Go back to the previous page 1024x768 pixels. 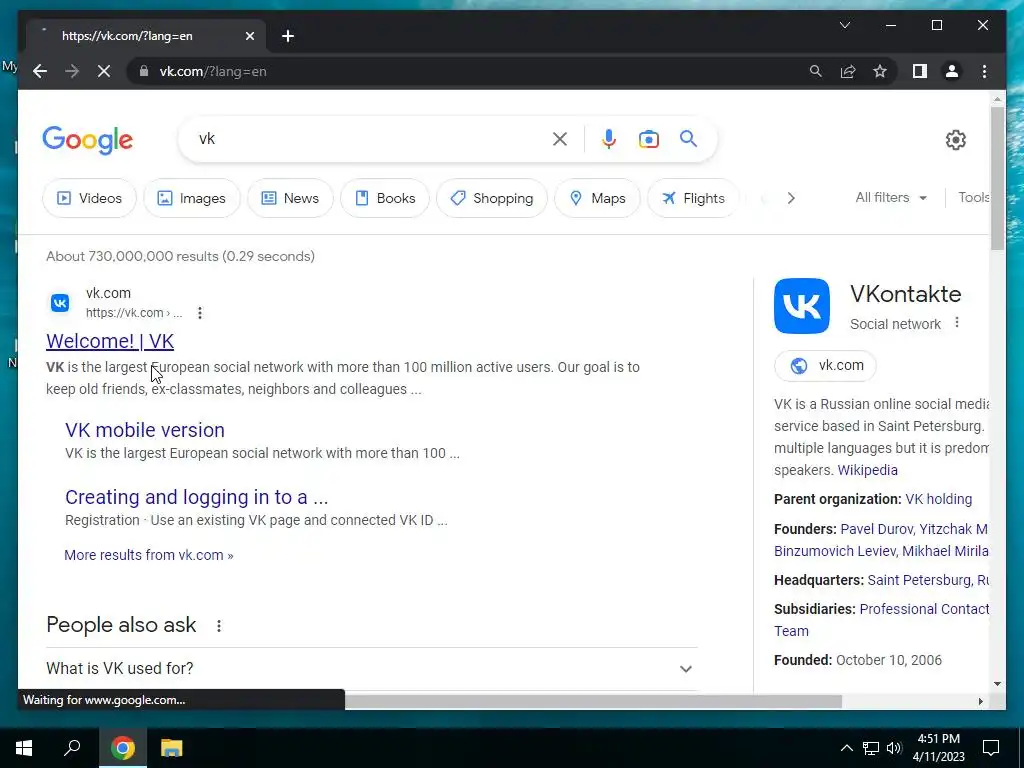pyautogui.click(x=40, y=71)
